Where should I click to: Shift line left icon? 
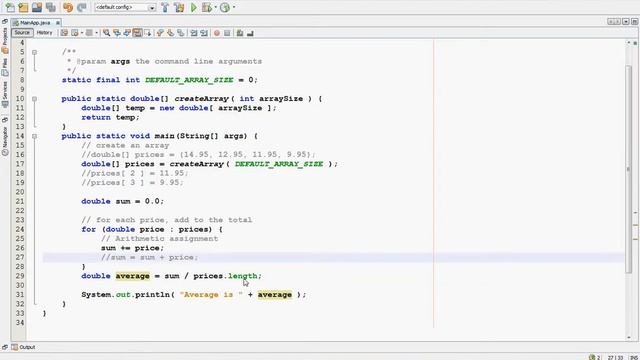click(193, 33)
